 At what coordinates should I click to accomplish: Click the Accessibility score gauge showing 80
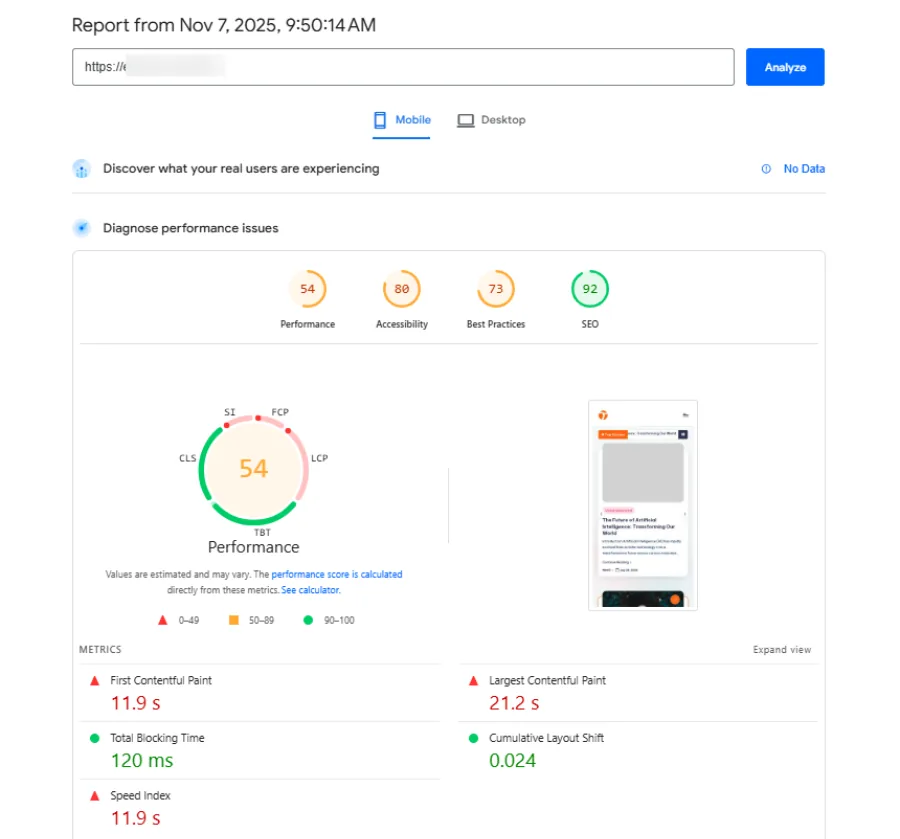point(401,289)
